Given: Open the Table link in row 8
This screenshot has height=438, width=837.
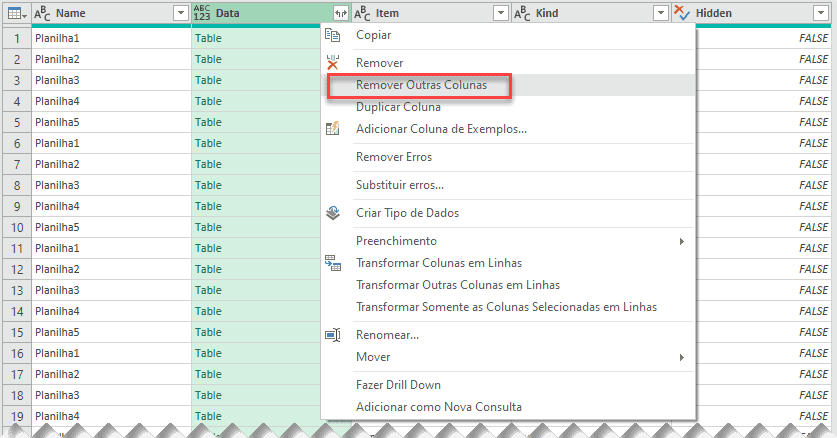Looking at the screenshot, I should (208, 185).
